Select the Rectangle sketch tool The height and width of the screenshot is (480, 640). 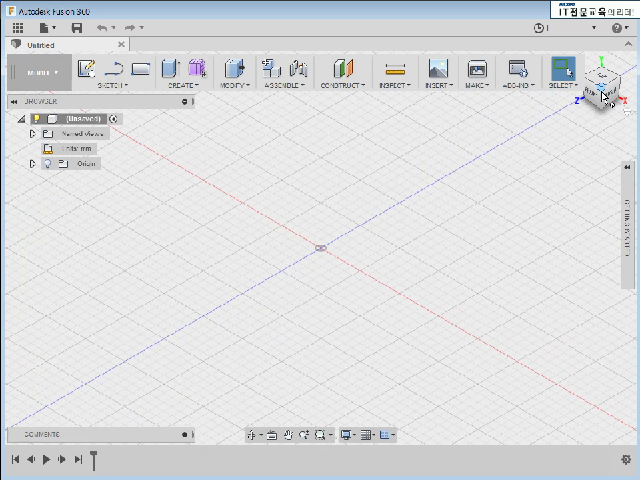[x=140, y=69]
